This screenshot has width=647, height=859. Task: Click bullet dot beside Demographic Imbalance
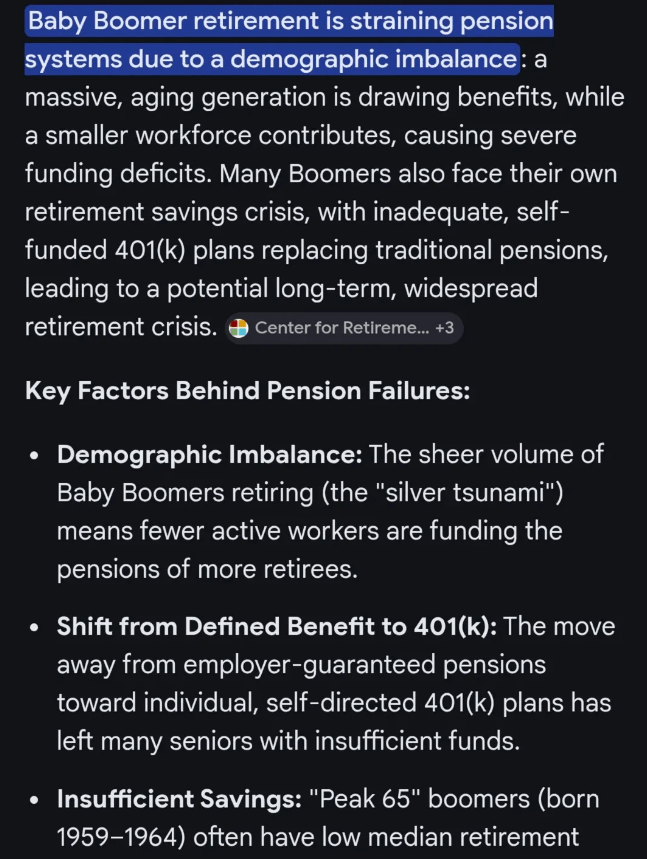[36, 456]
